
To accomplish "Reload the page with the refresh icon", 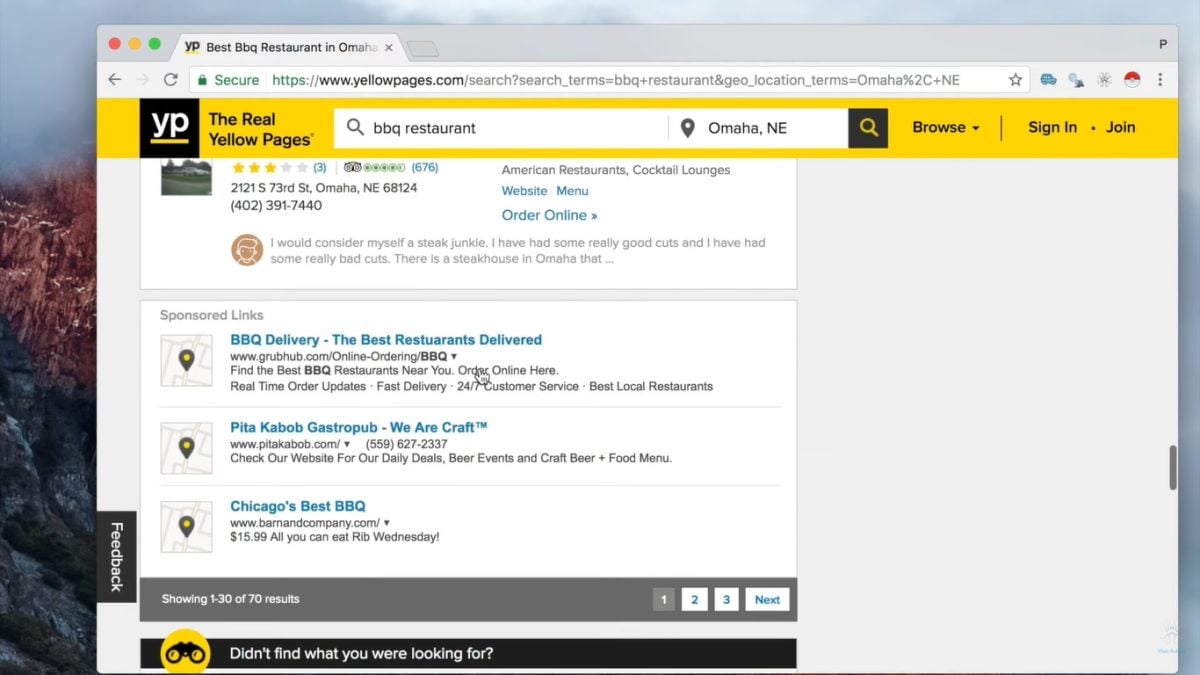I will pyautogui.click(x=171, y=80).
